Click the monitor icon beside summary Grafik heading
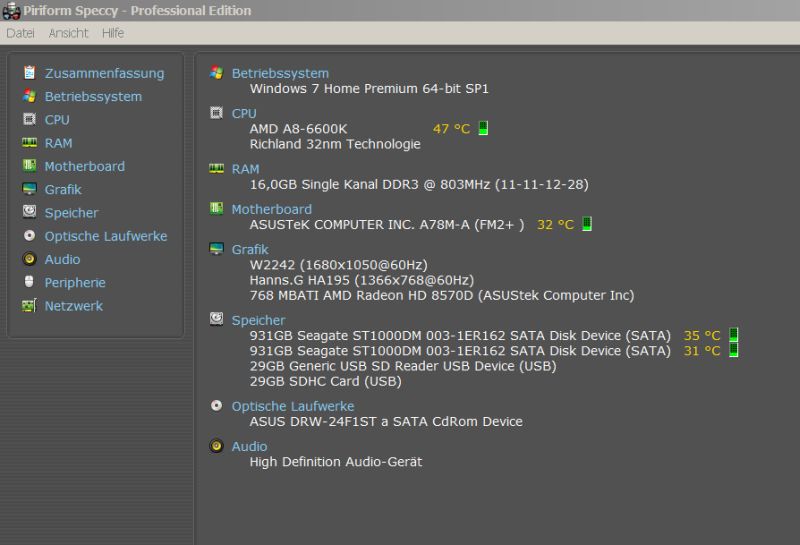Viewport: 800px width, 545px height. [216, 249]
